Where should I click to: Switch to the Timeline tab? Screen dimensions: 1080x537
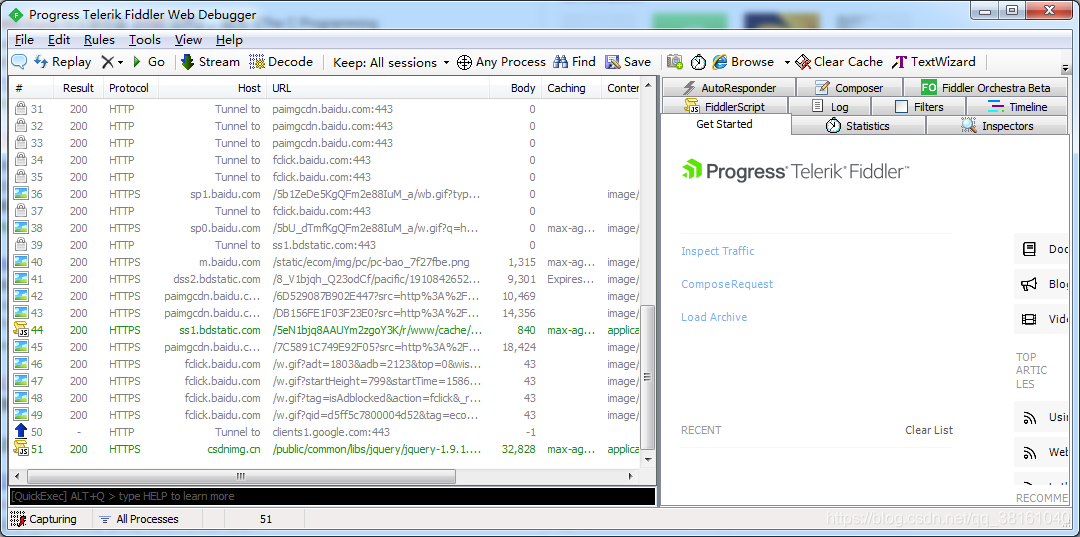[1017, 107]
